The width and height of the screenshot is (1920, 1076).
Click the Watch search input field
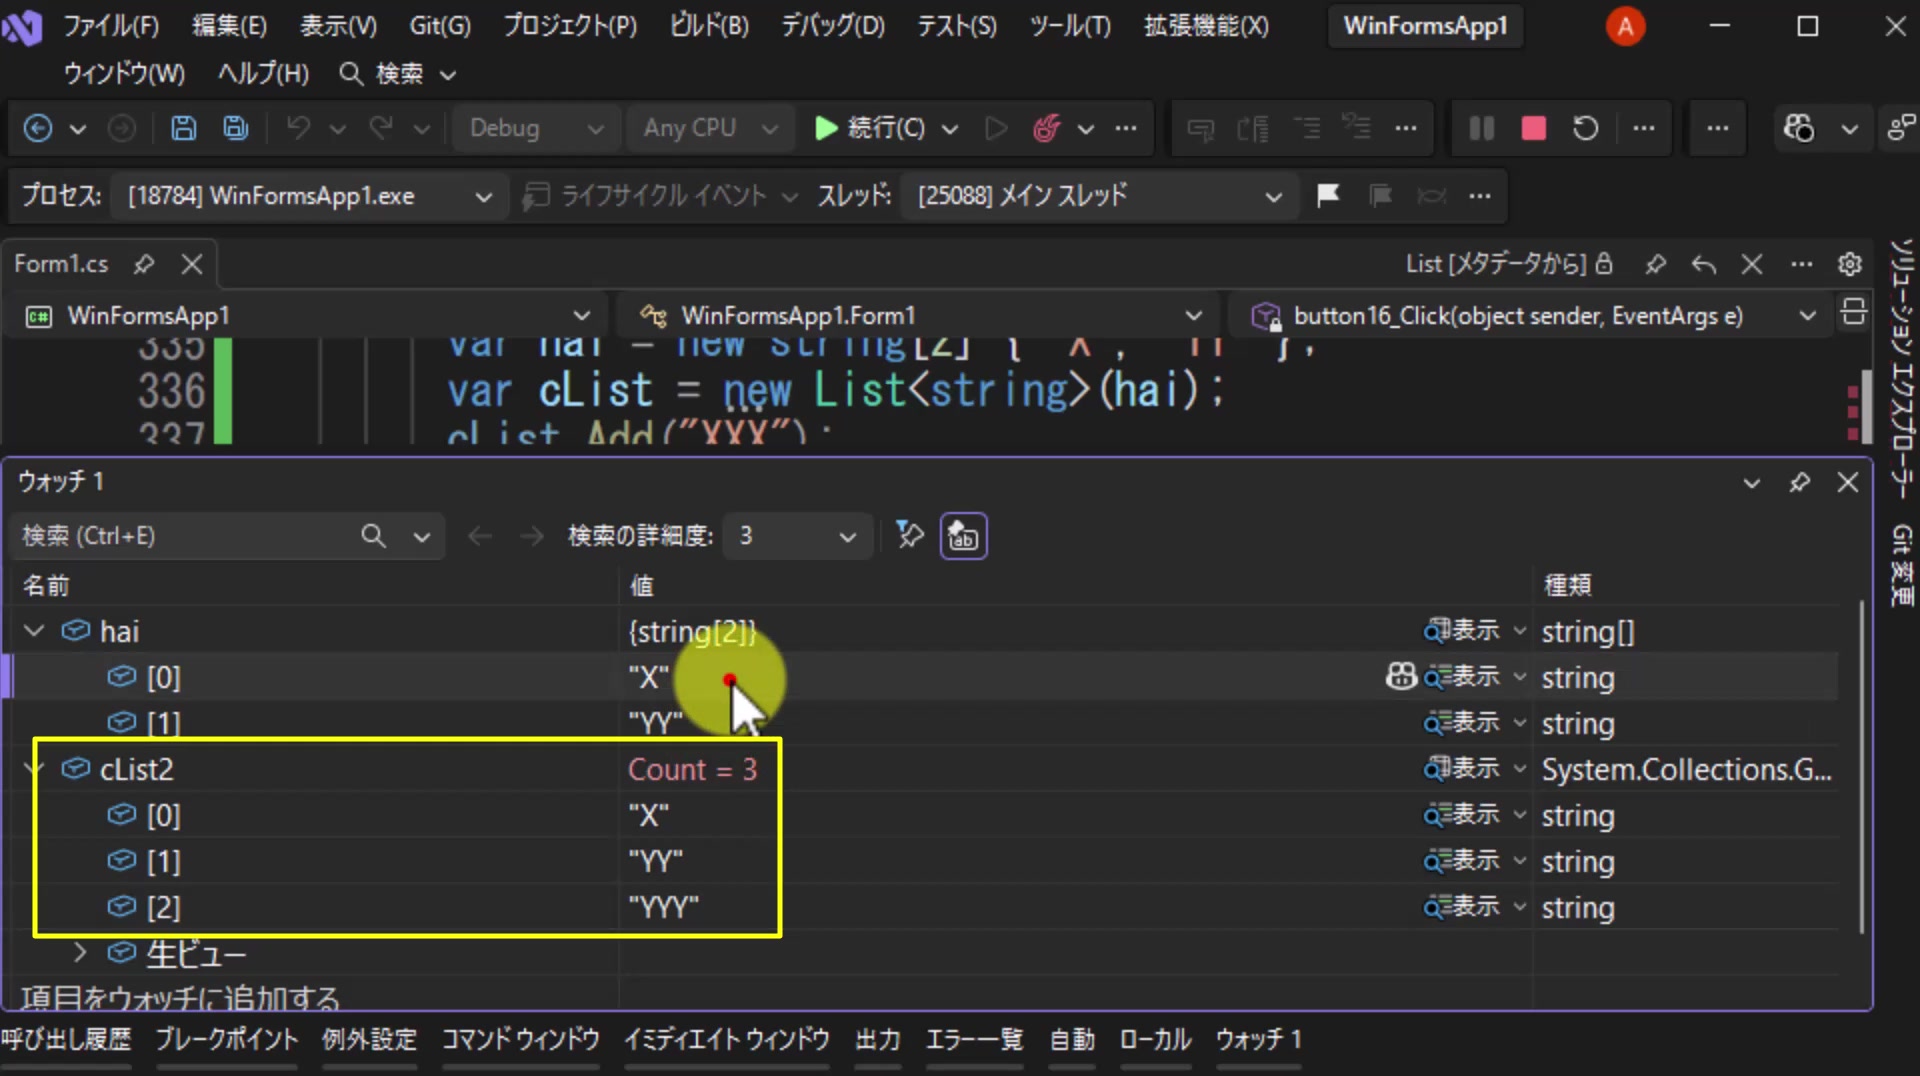pyautogui.click(x=190, y=536)
